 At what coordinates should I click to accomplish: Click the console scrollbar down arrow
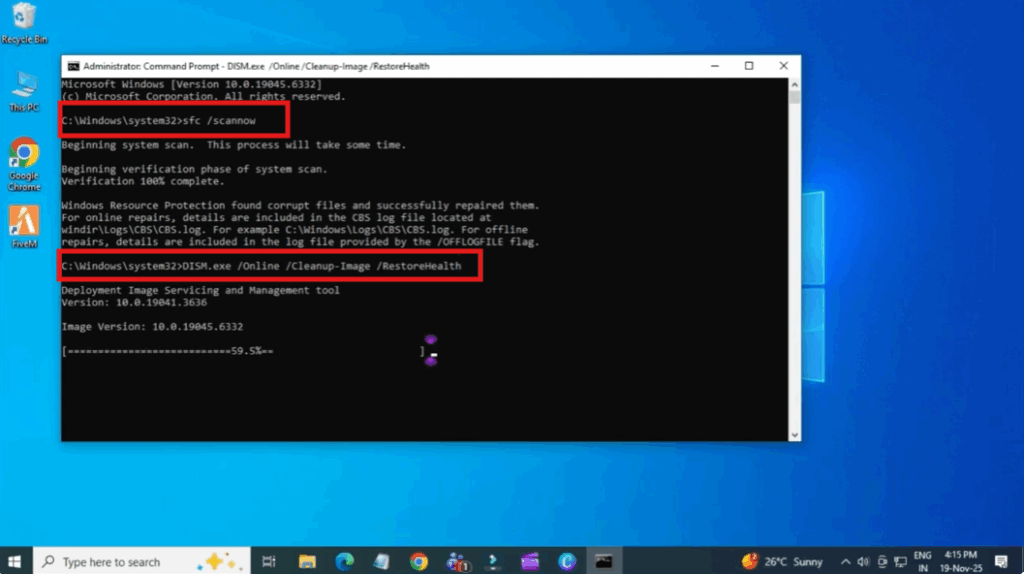(794, 435)
